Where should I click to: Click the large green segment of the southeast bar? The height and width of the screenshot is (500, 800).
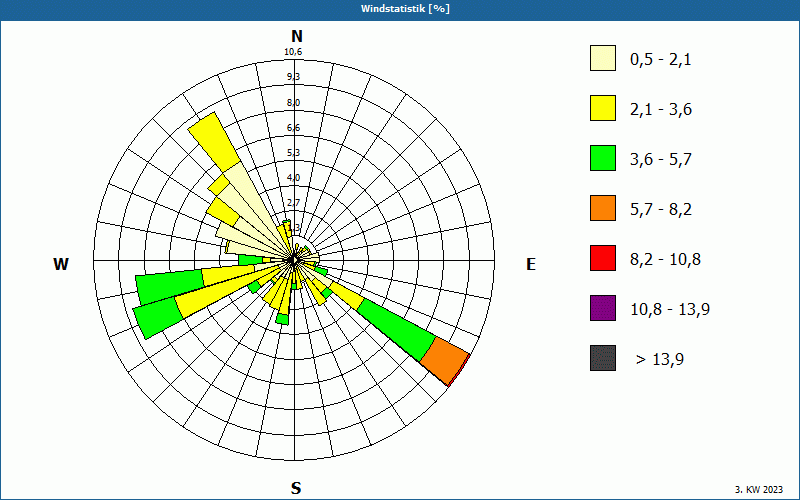(x=397, y=330)
